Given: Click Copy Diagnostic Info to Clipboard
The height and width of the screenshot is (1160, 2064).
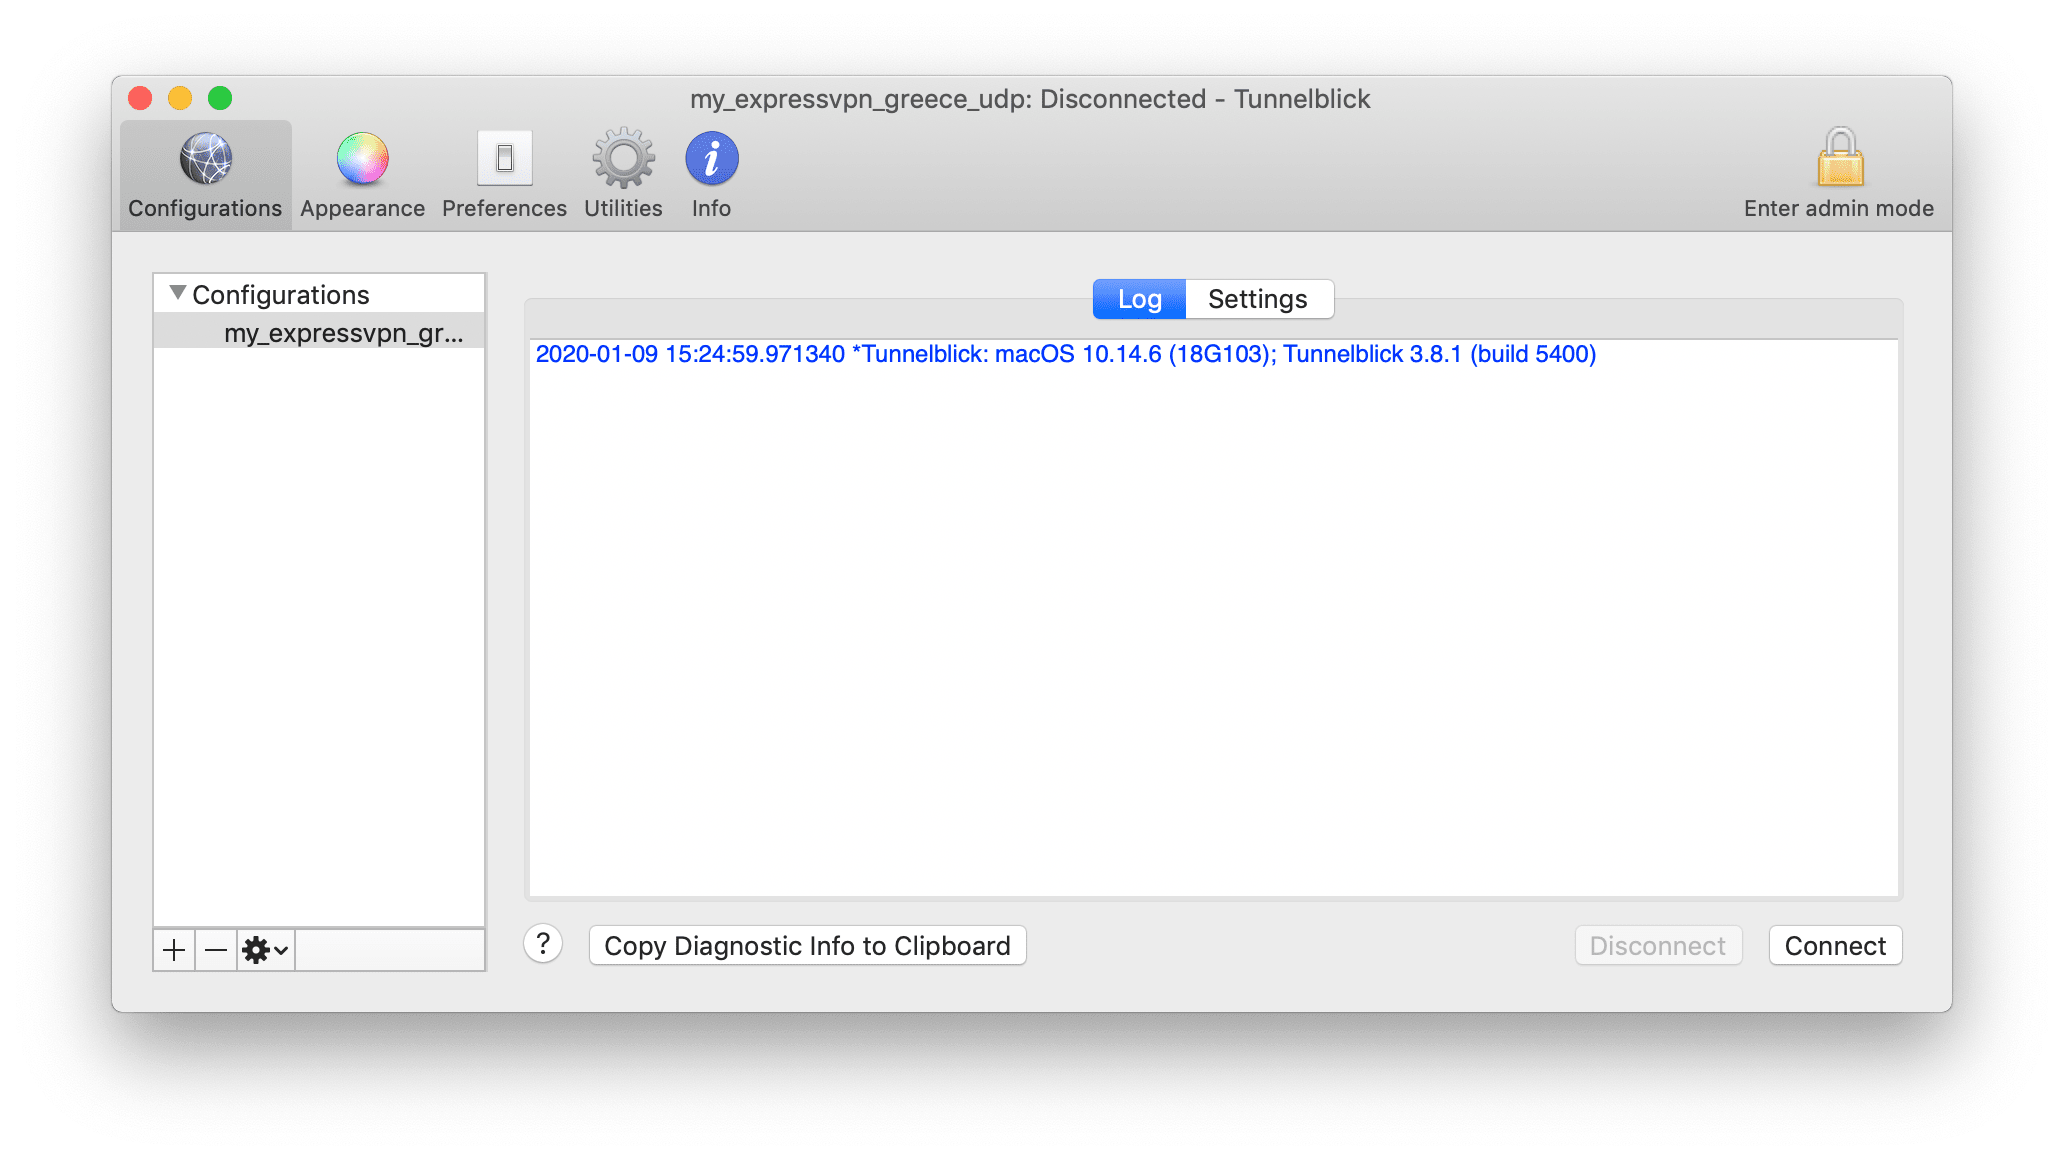Looking at the screenshot, I should [x=808, y=946].
